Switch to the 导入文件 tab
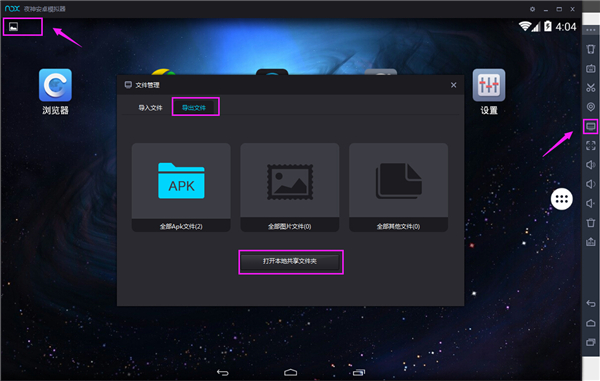Screen dimensions: 600x381 [150, 108]
